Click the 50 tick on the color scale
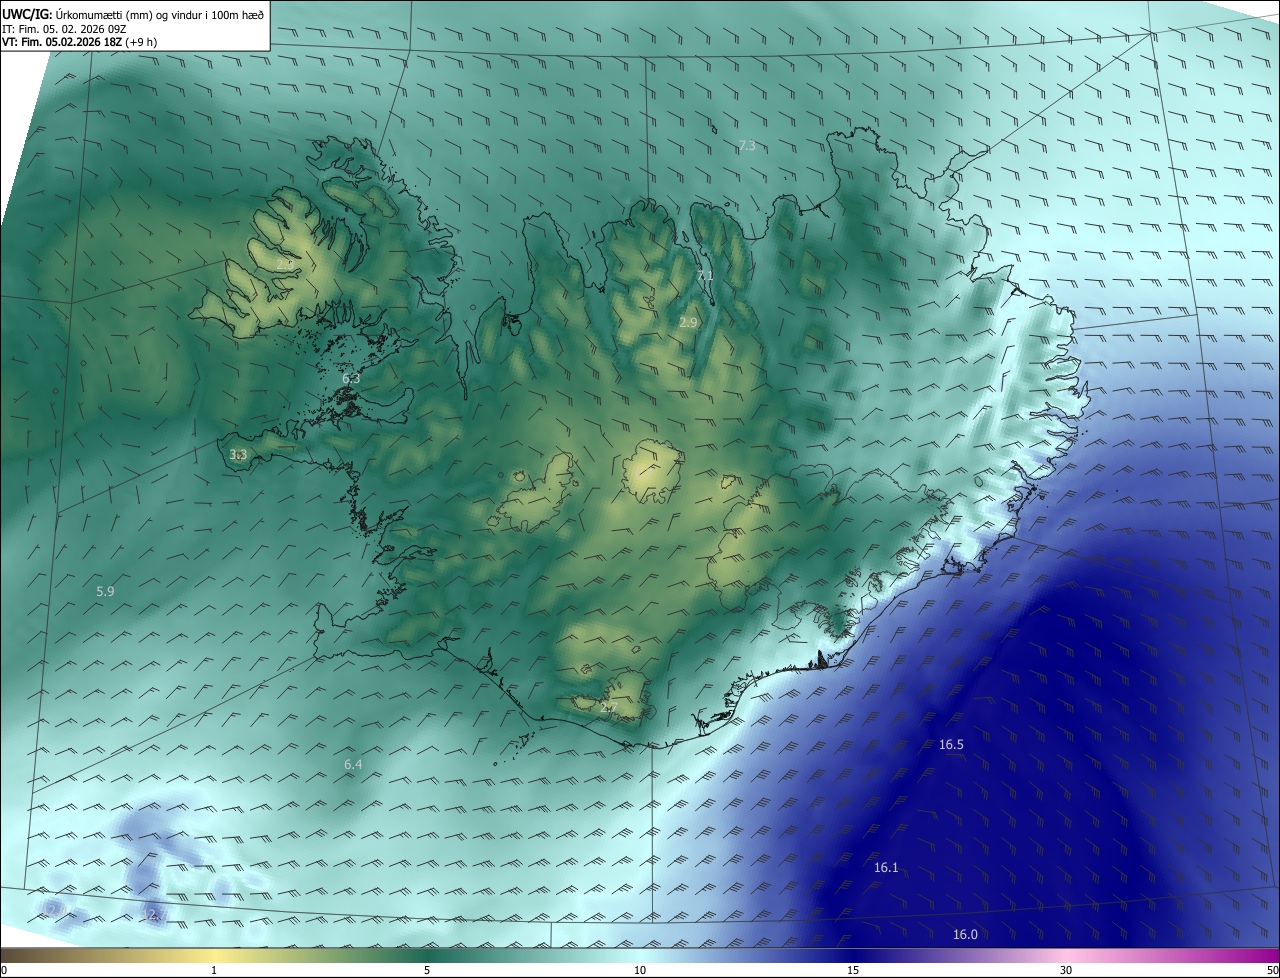The image size is (1280, 978). 1272,970
